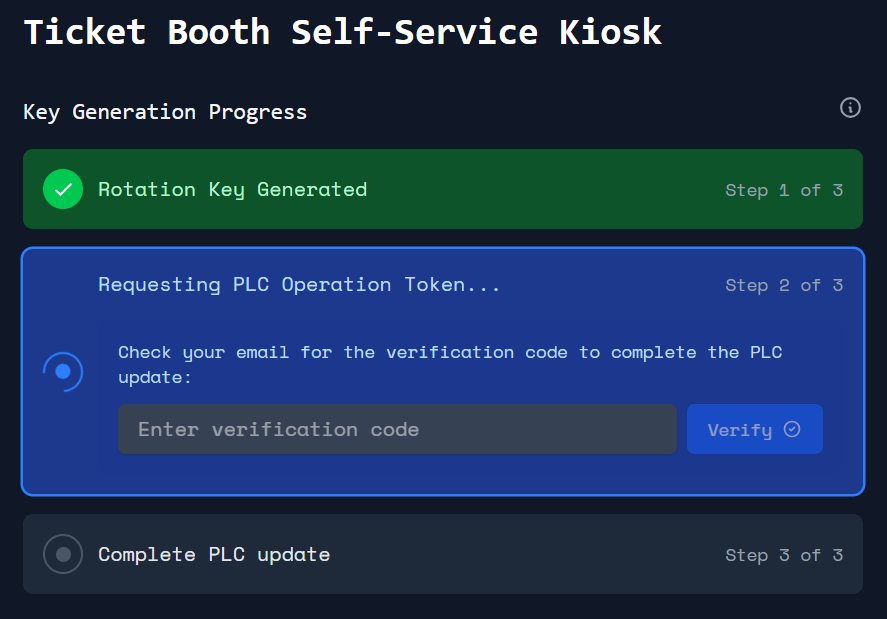Screen dimensions: 887x619
Task: Click the gray pending circle for step three
Action: (63, 554)
